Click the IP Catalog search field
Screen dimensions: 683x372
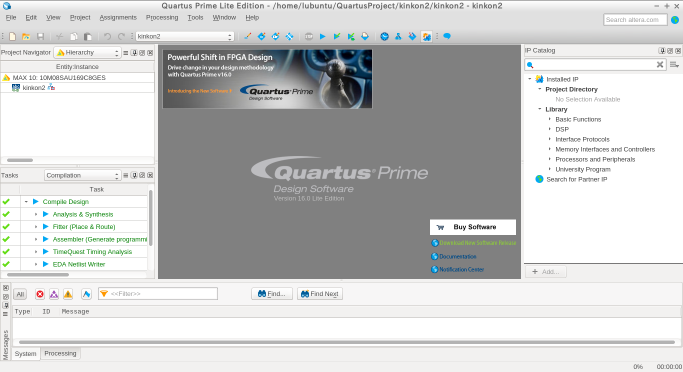595,64
